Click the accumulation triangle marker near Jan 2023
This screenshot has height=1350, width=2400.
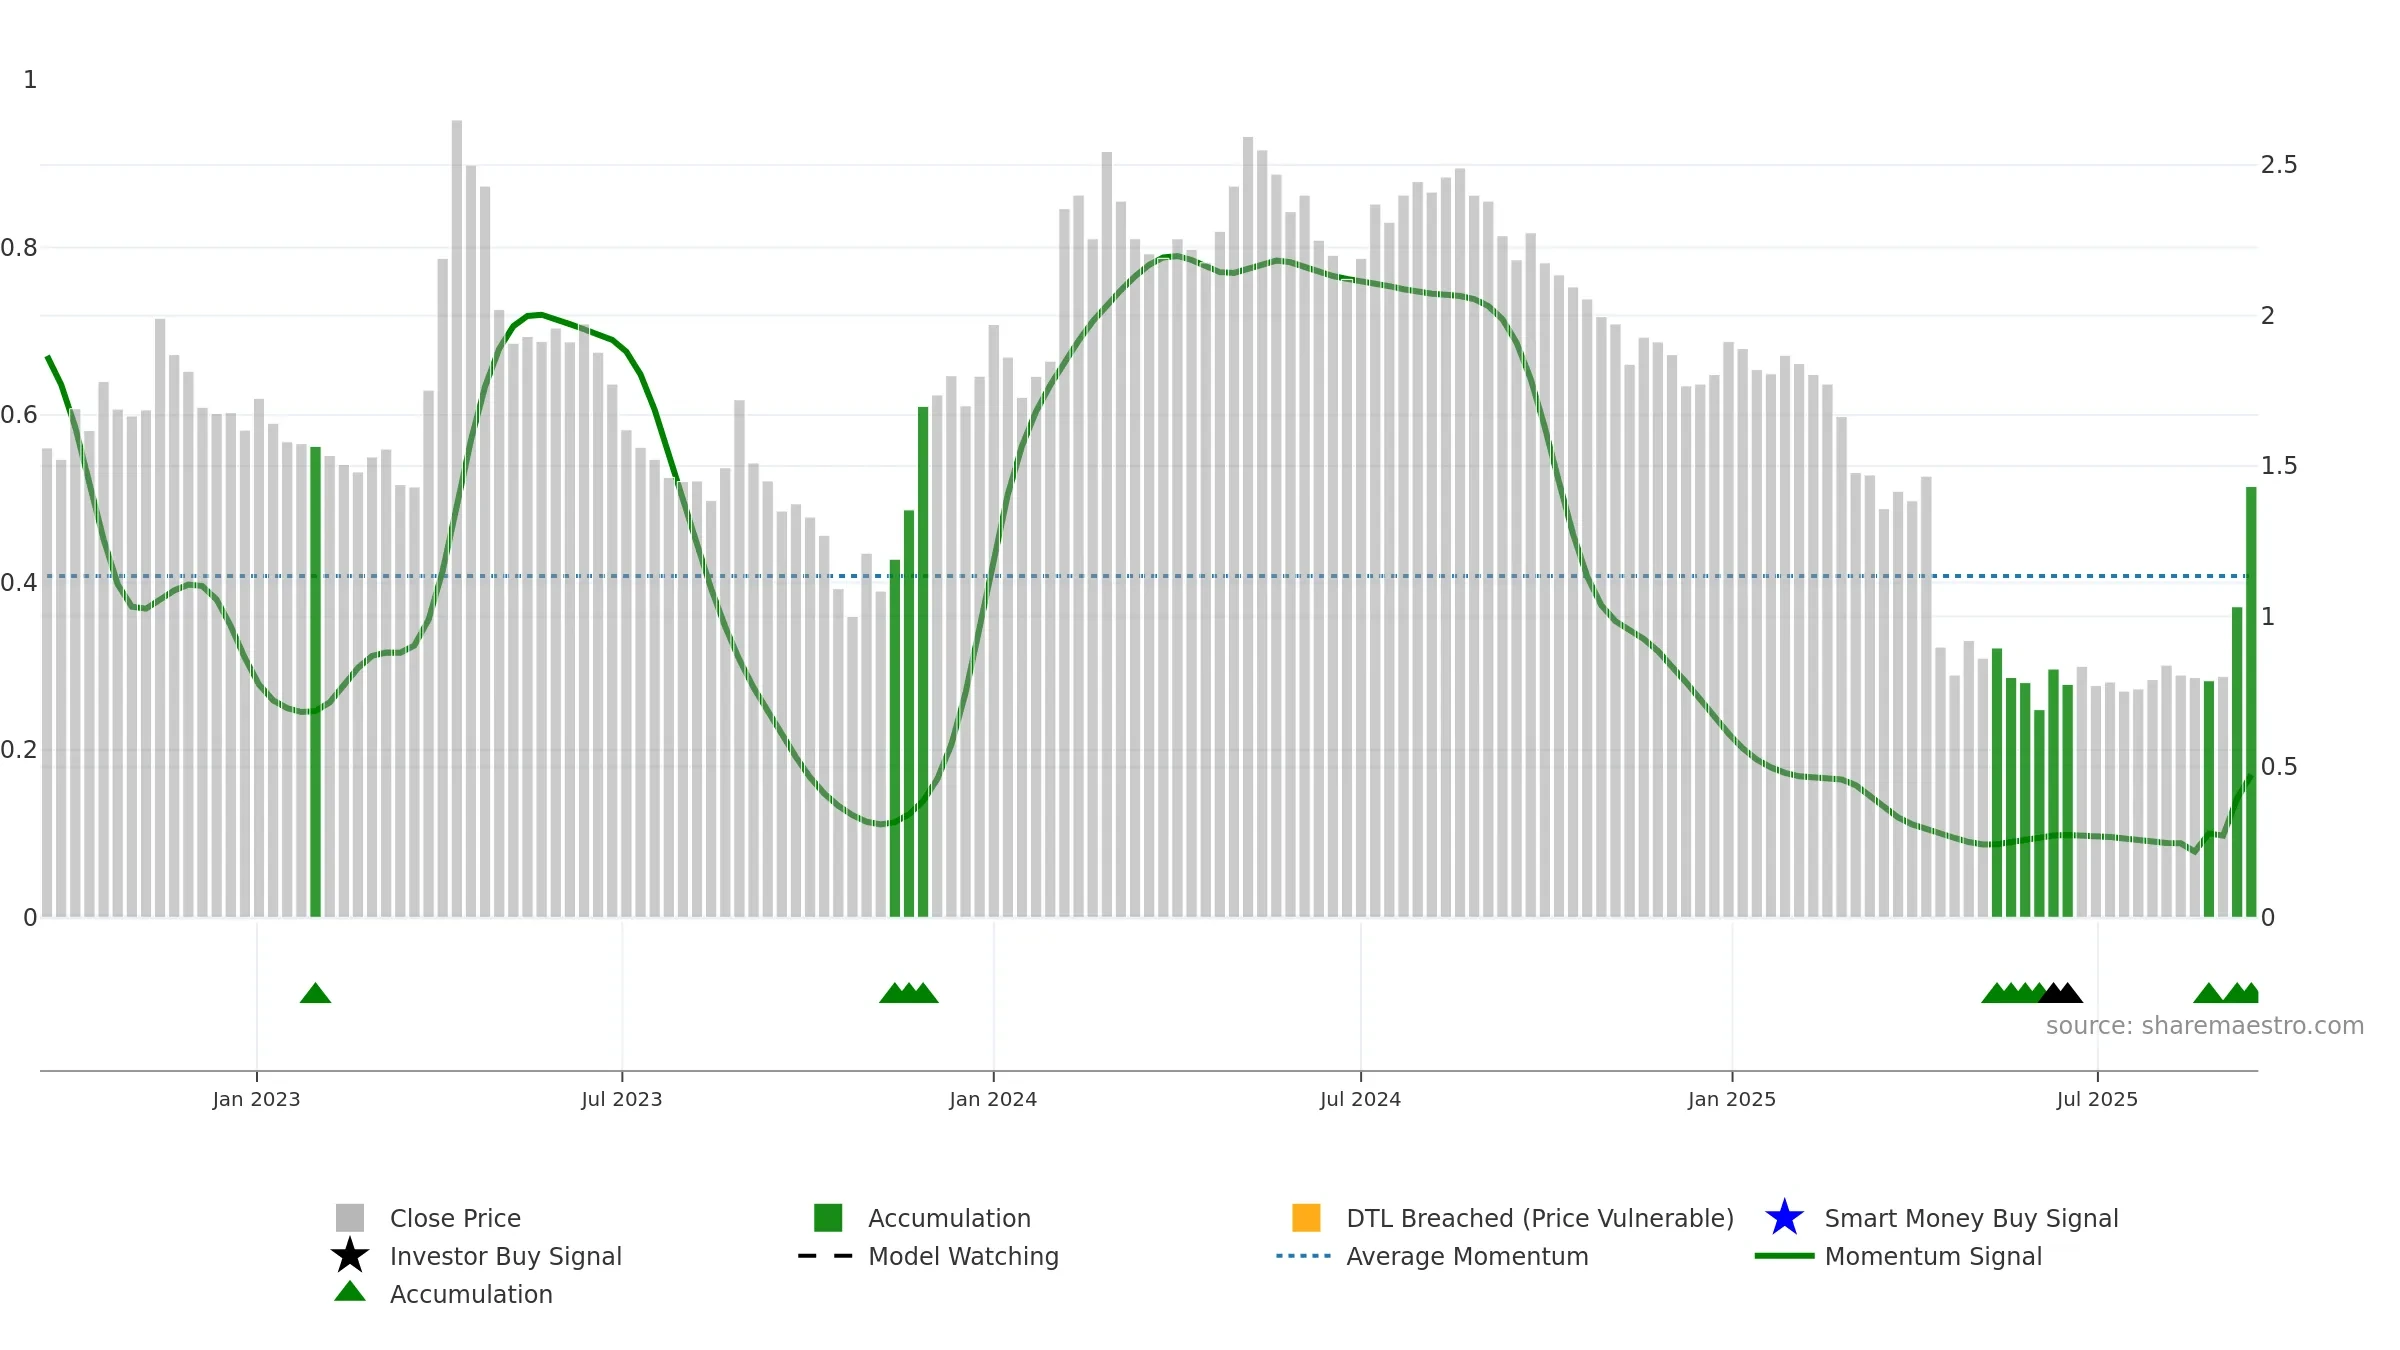pos(315,992)
